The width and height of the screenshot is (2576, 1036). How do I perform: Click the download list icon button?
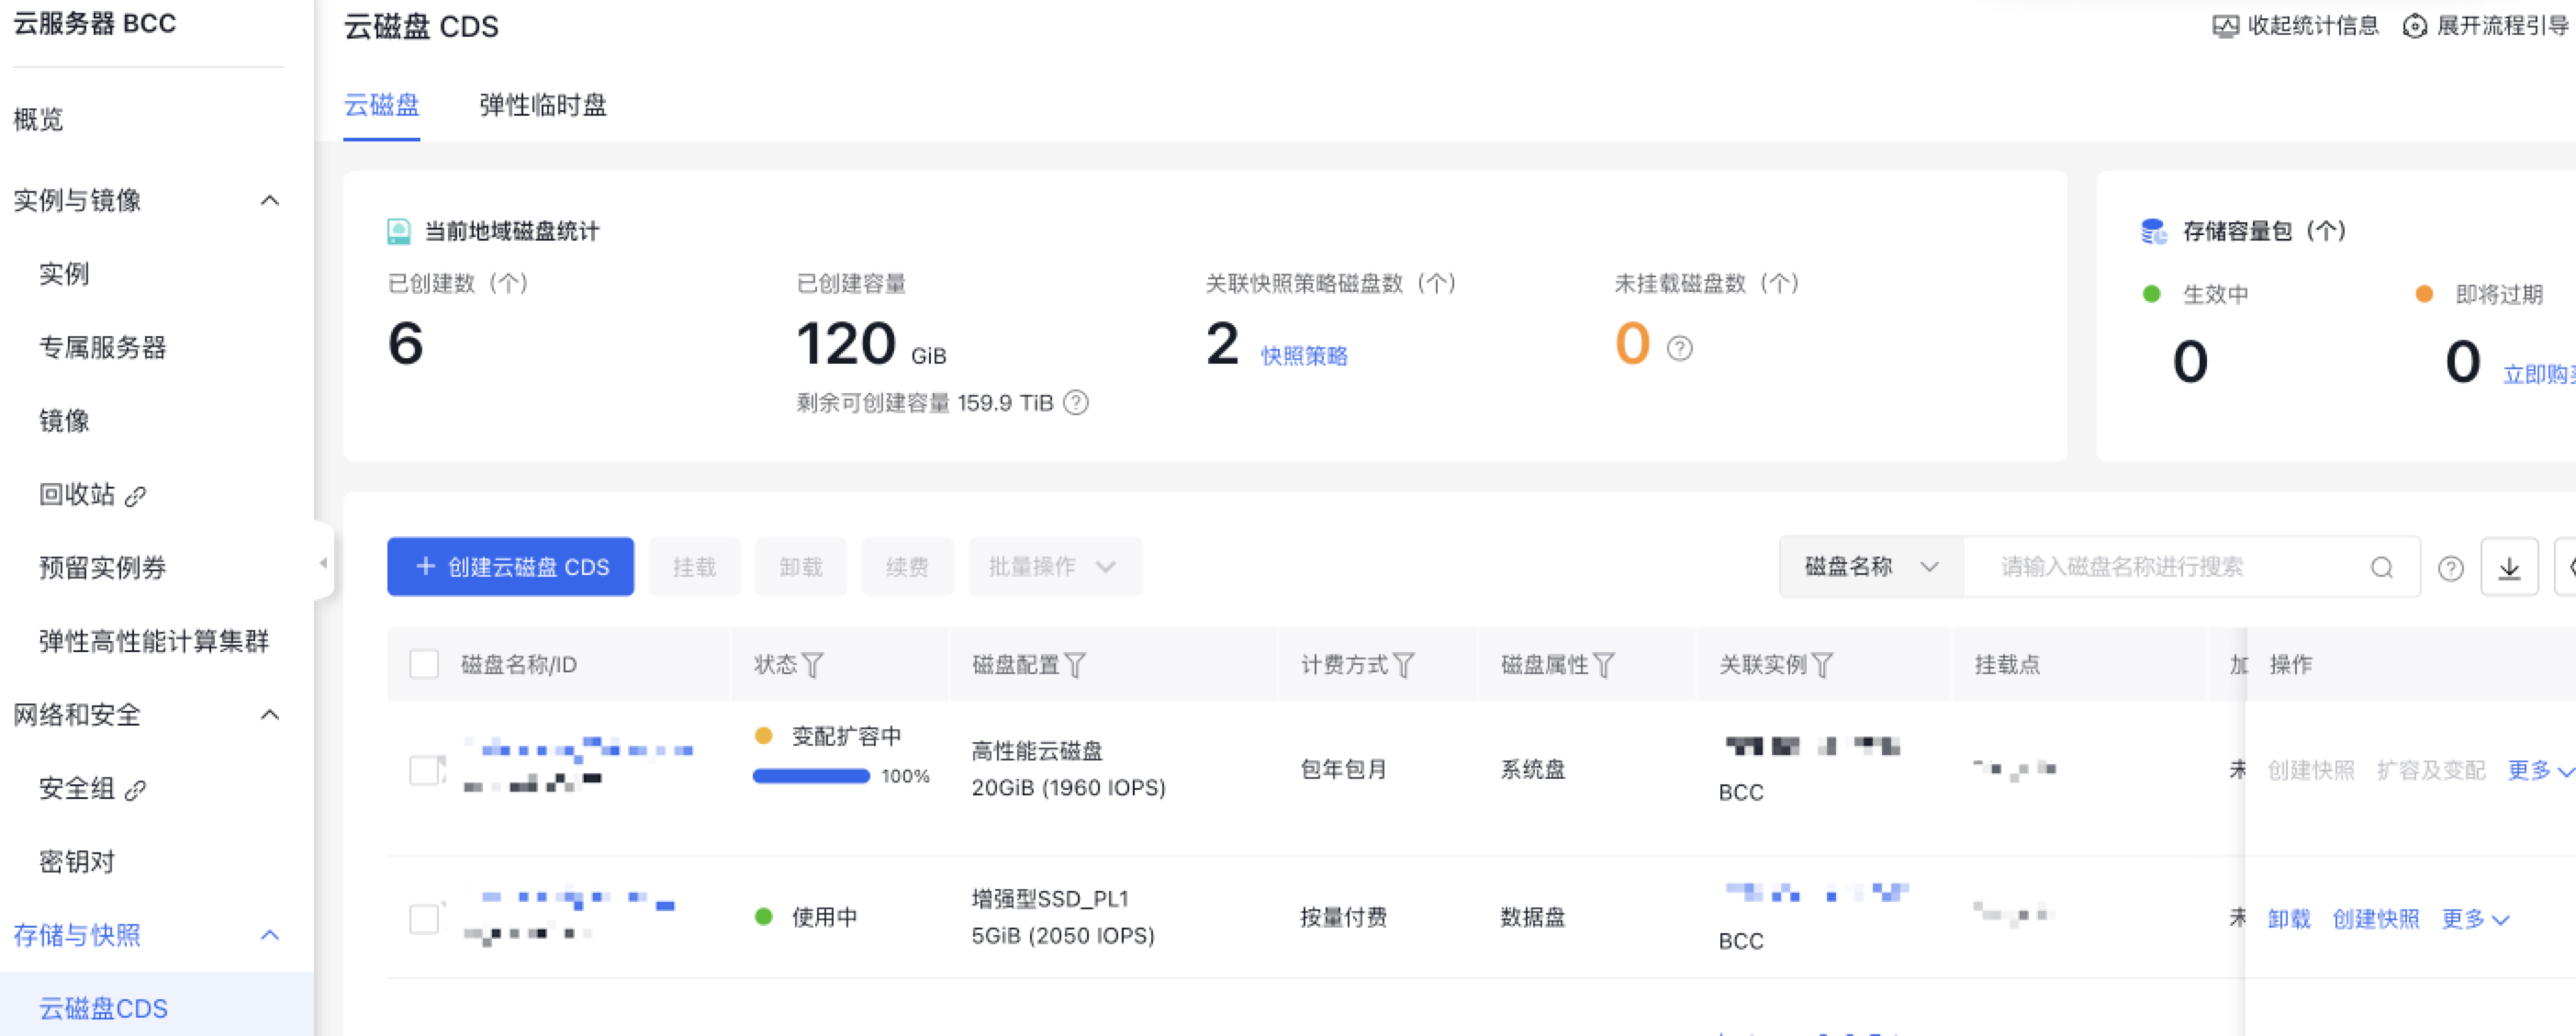[x=2509, y=567]
